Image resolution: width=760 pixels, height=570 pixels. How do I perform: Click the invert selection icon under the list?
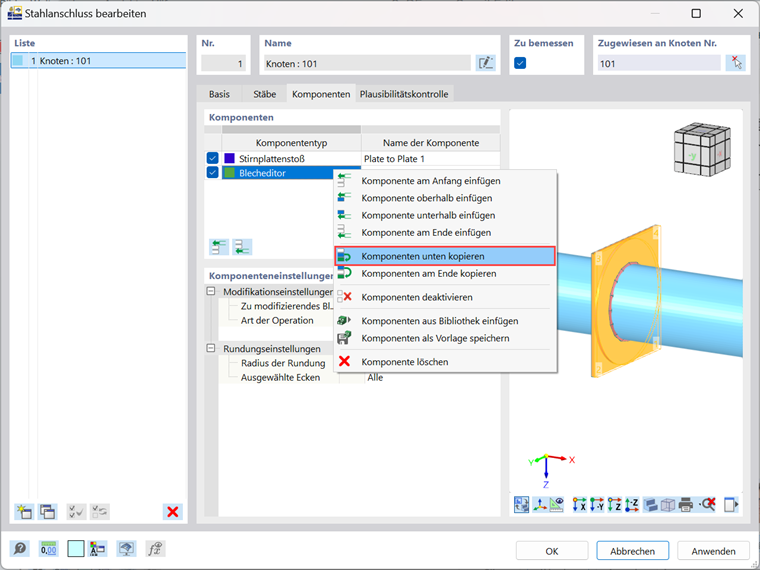[100, 511]
